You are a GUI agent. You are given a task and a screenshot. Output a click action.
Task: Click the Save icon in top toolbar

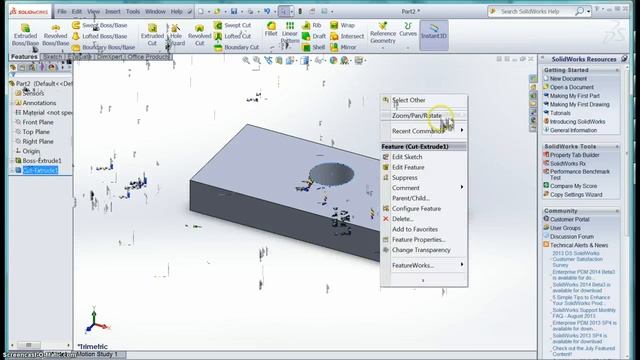[234, 11]
